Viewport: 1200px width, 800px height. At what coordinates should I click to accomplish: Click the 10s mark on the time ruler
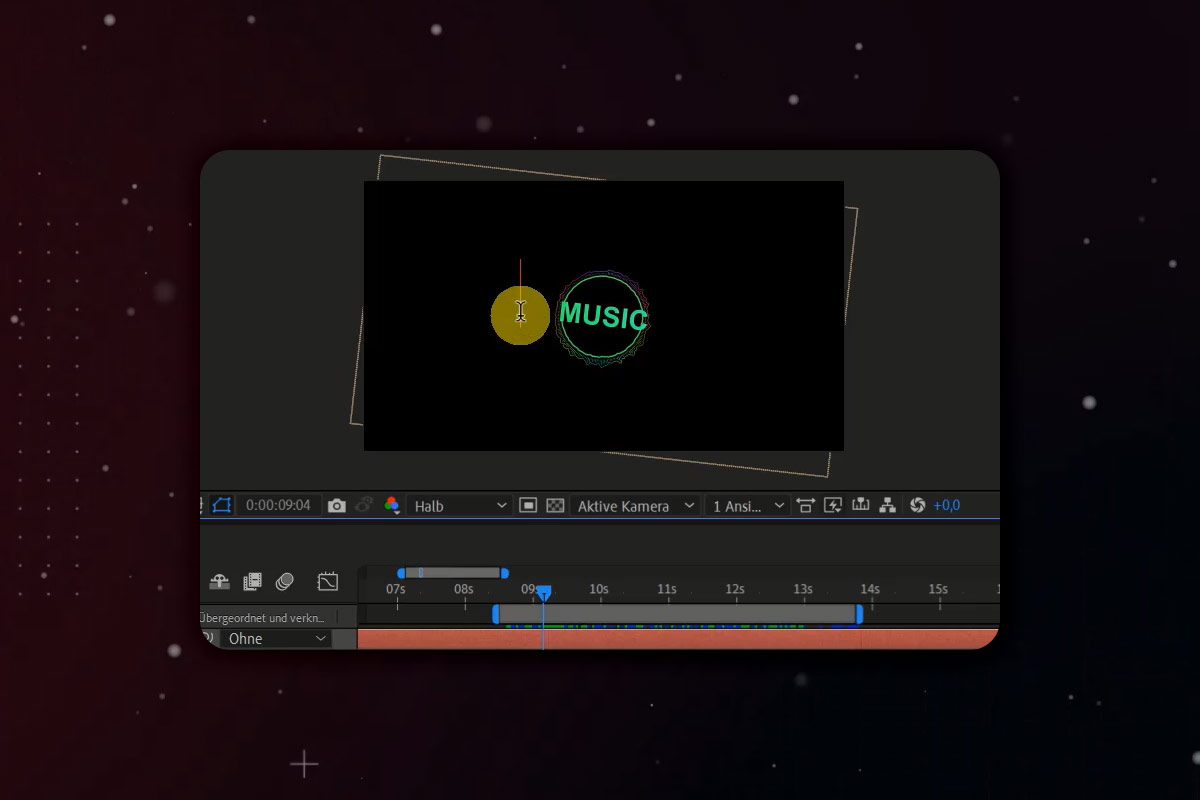pos(598,589)
